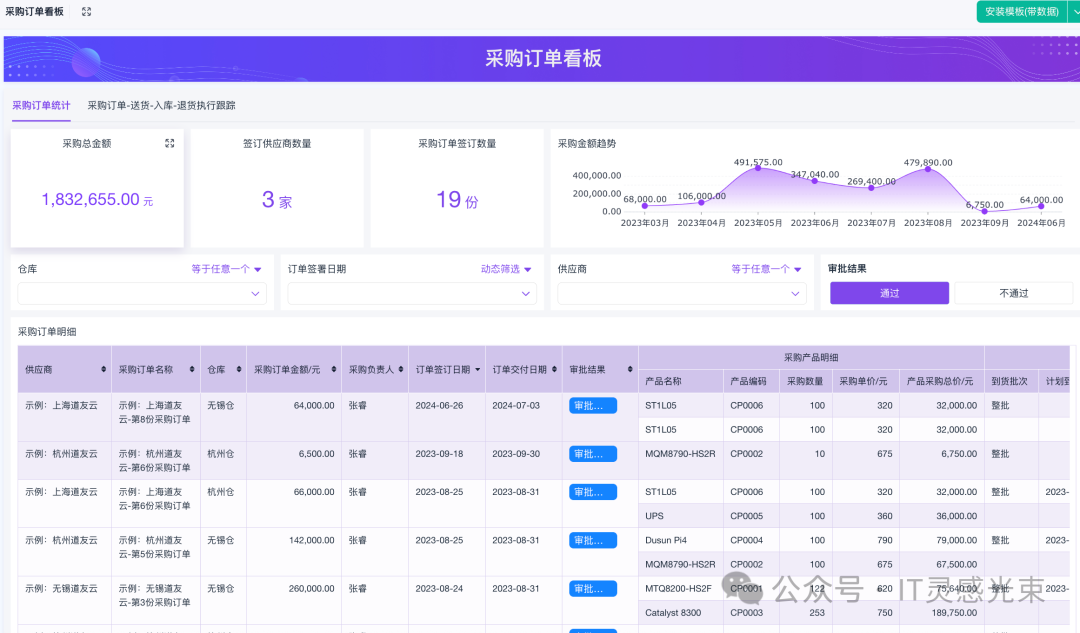Sort by 审批结果 column sort icon

click(x=629, y=369)
